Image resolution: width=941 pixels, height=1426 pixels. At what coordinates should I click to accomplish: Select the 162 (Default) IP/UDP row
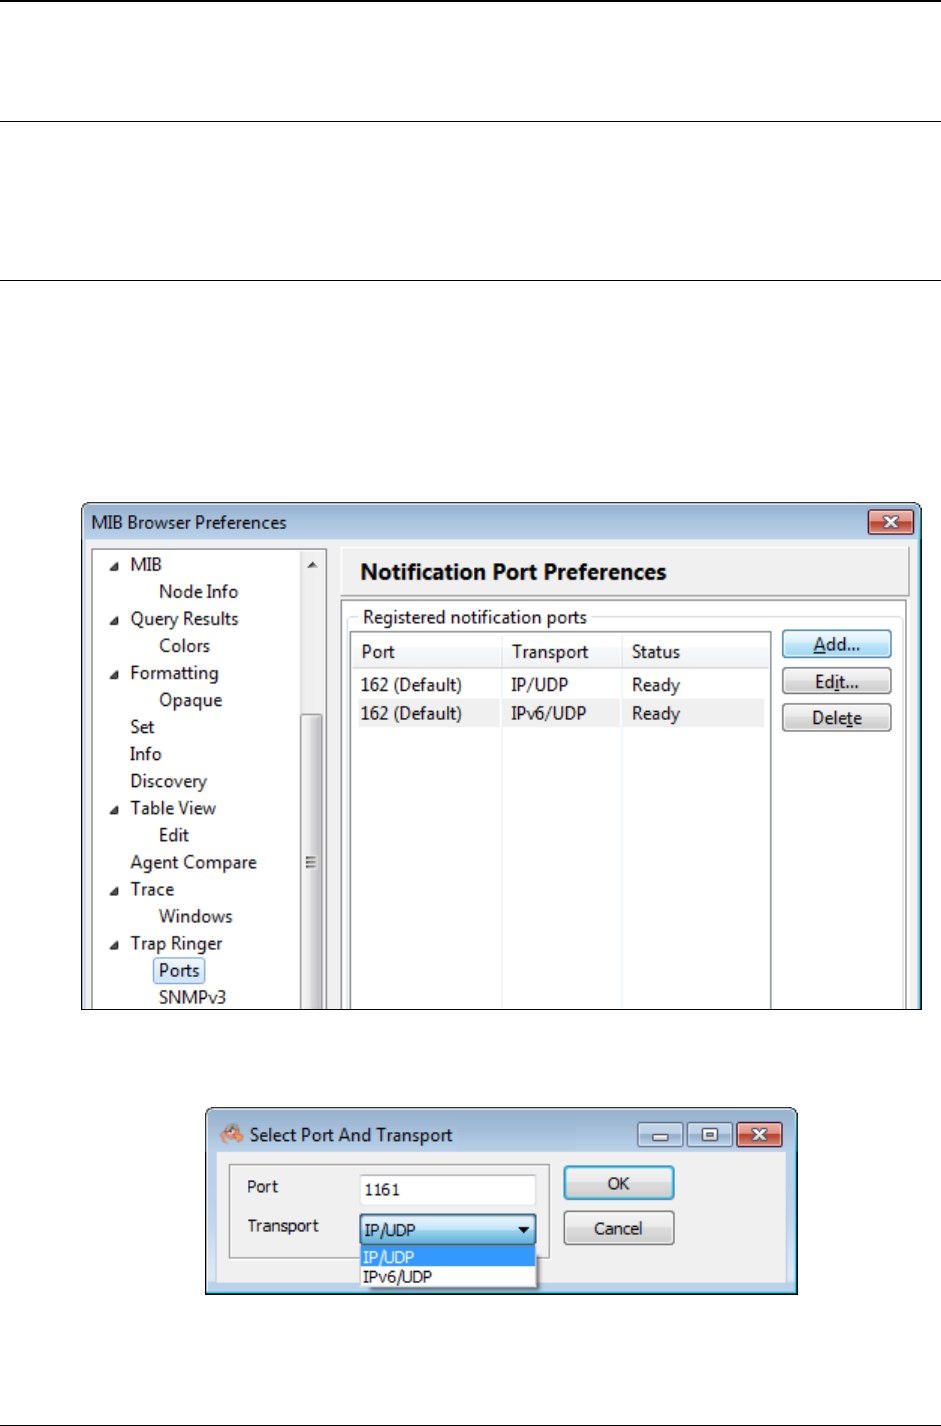(558, 685)
